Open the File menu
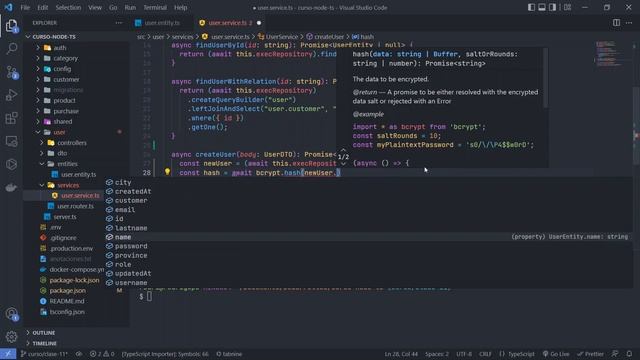This screenshot has width=640, height=360. click(x=25, y=7)
